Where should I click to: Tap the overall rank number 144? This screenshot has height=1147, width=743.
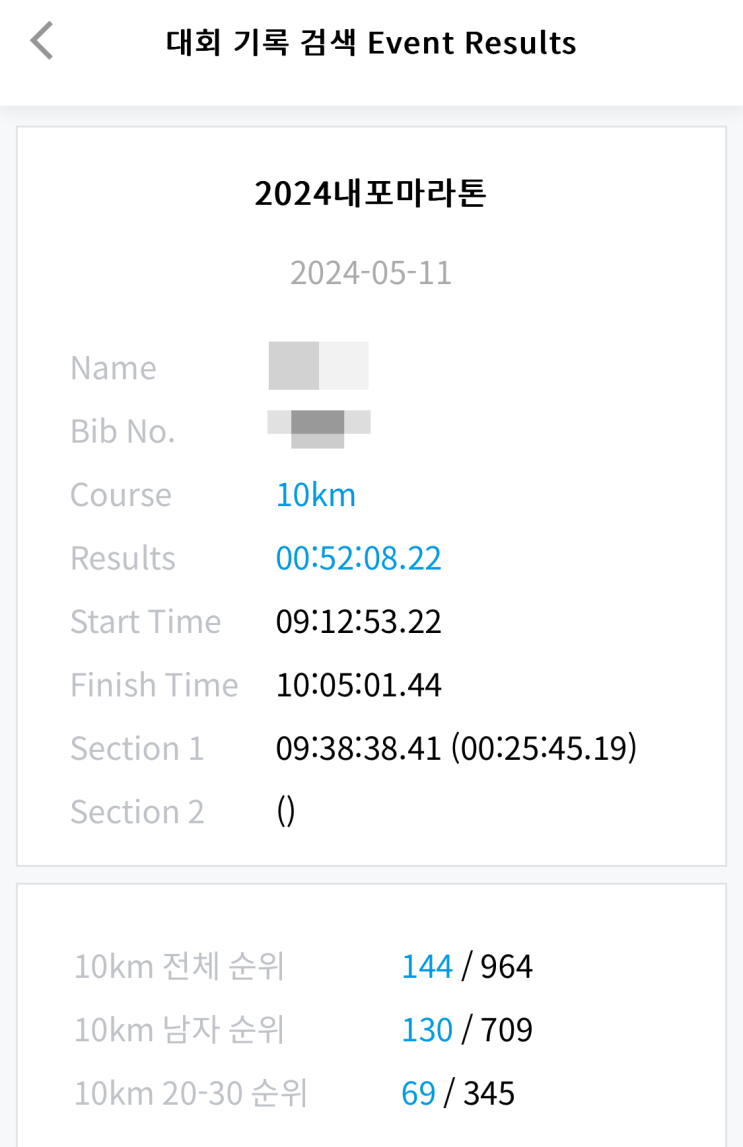point(427,967)
